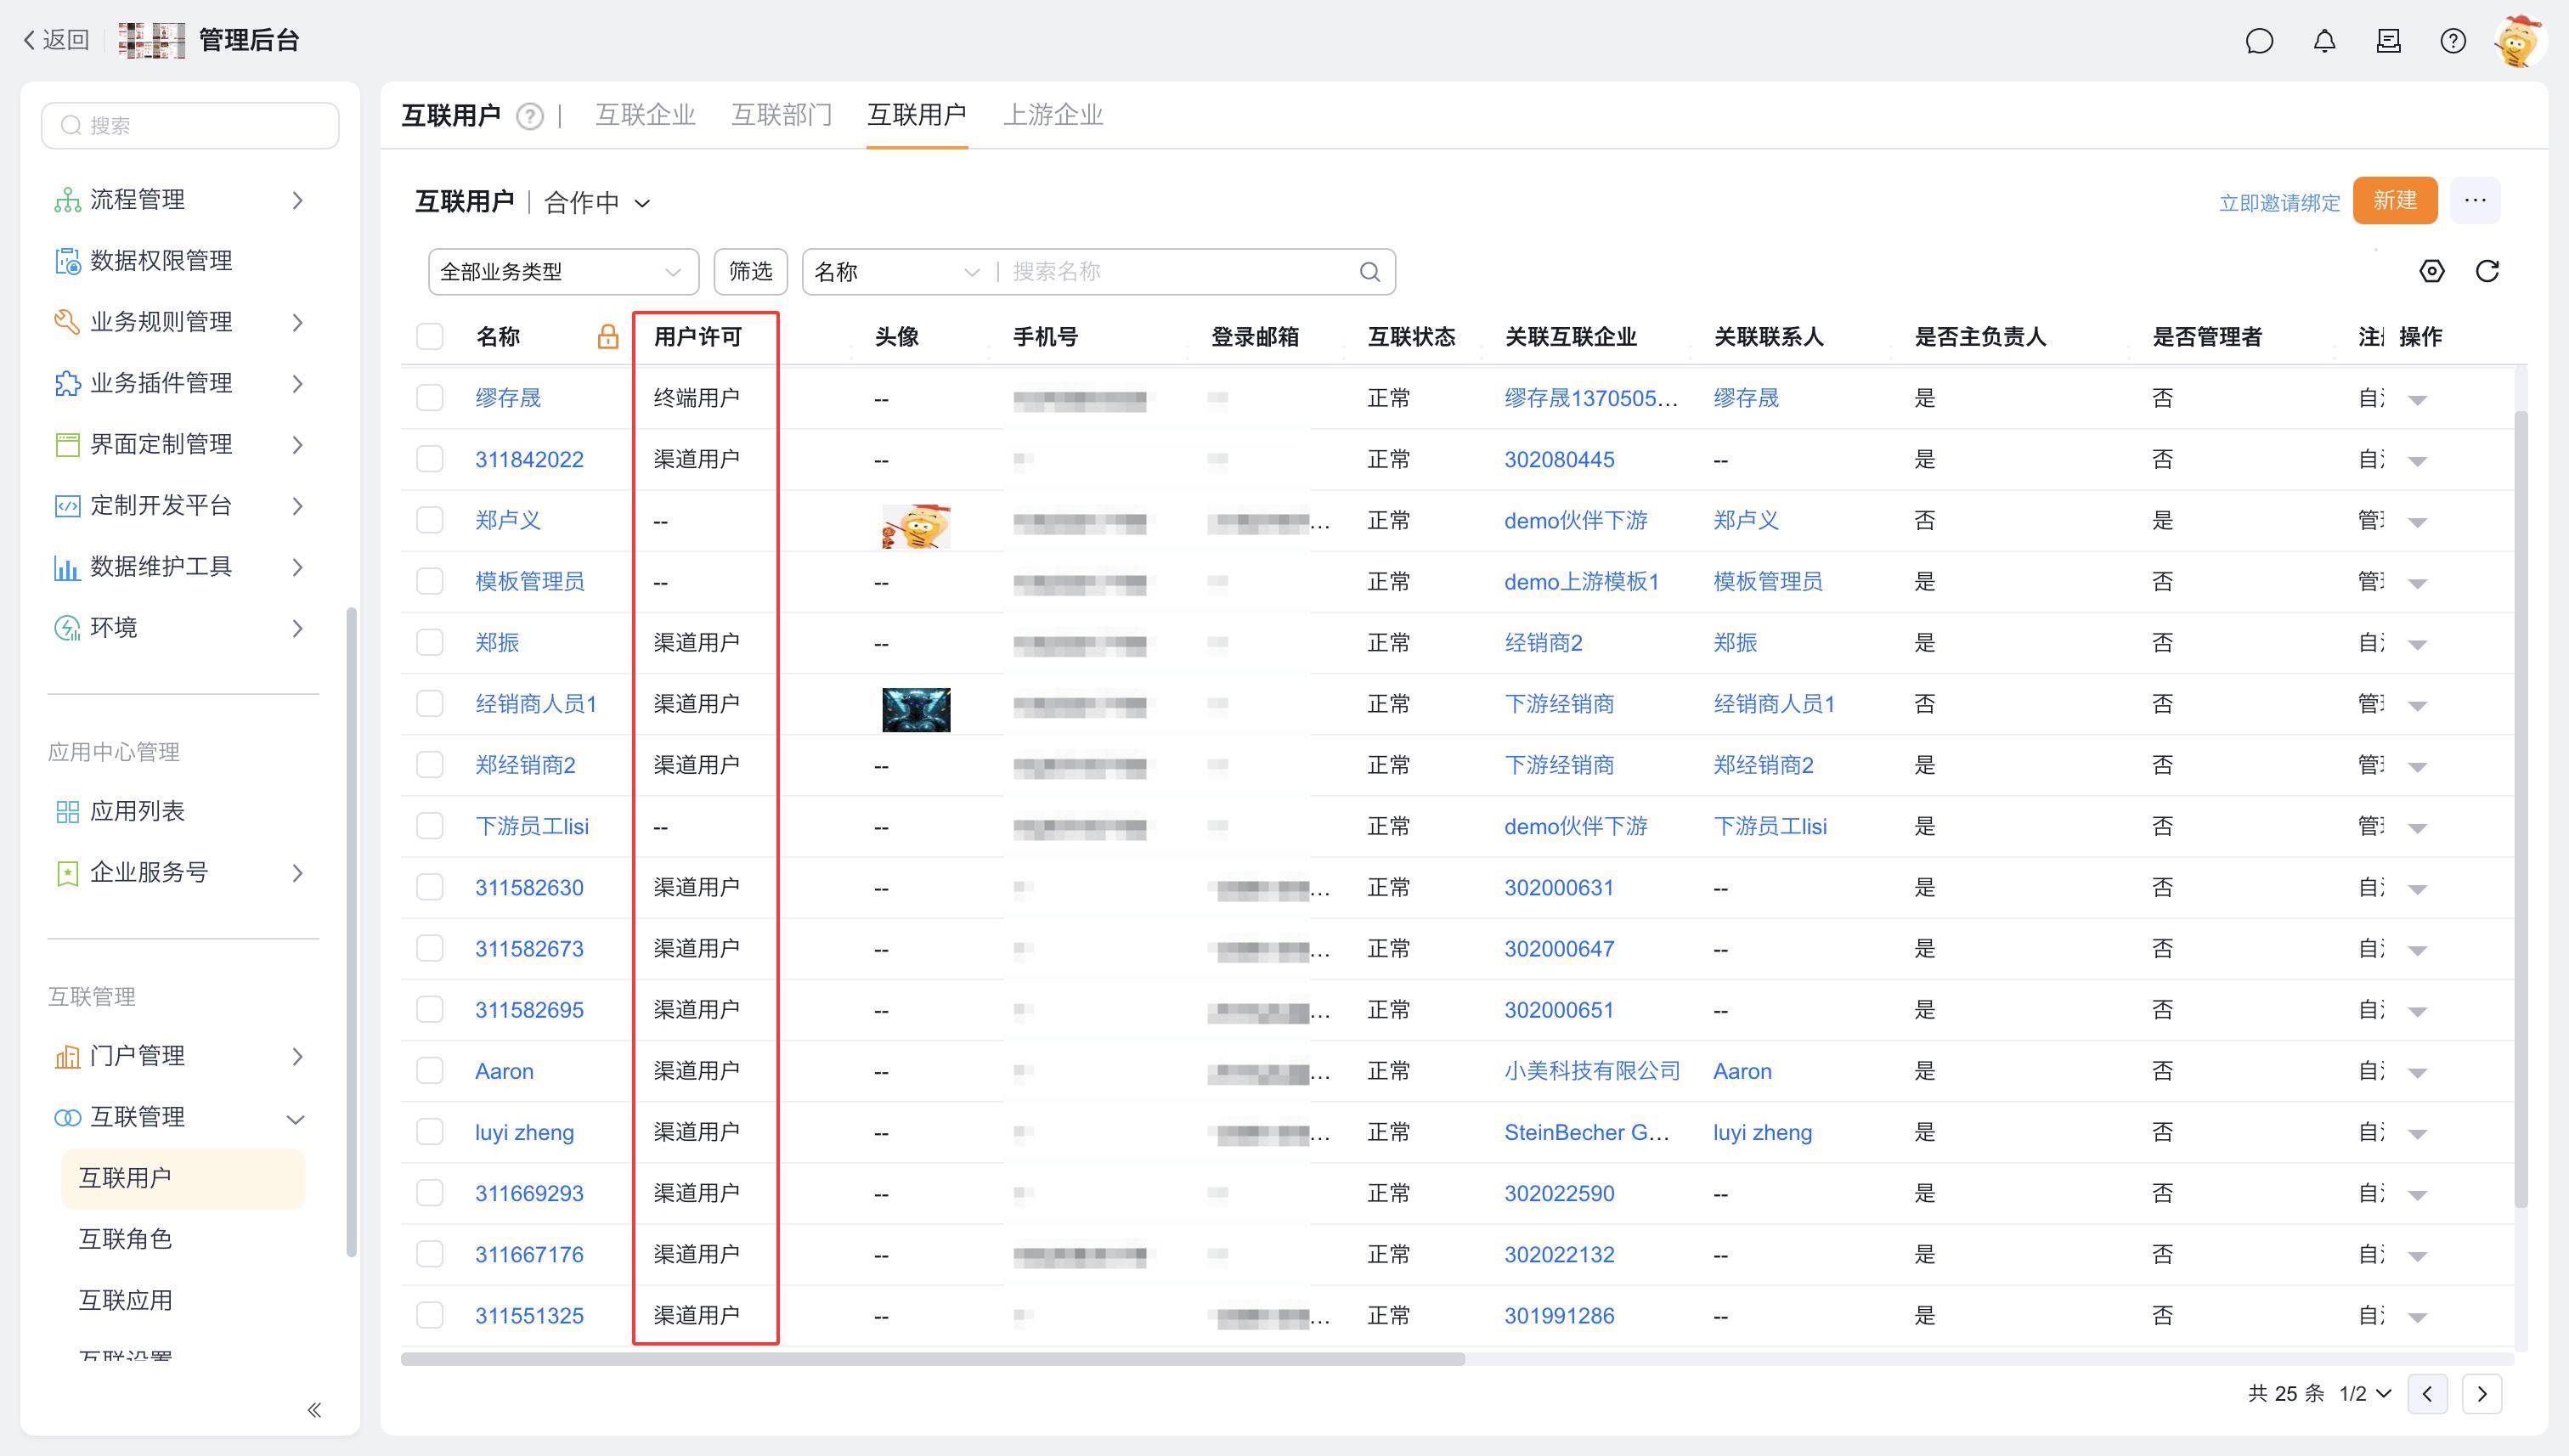Click the table column settings icon
Screen dimensions: 2569x1456
(x=2431, y=271)
